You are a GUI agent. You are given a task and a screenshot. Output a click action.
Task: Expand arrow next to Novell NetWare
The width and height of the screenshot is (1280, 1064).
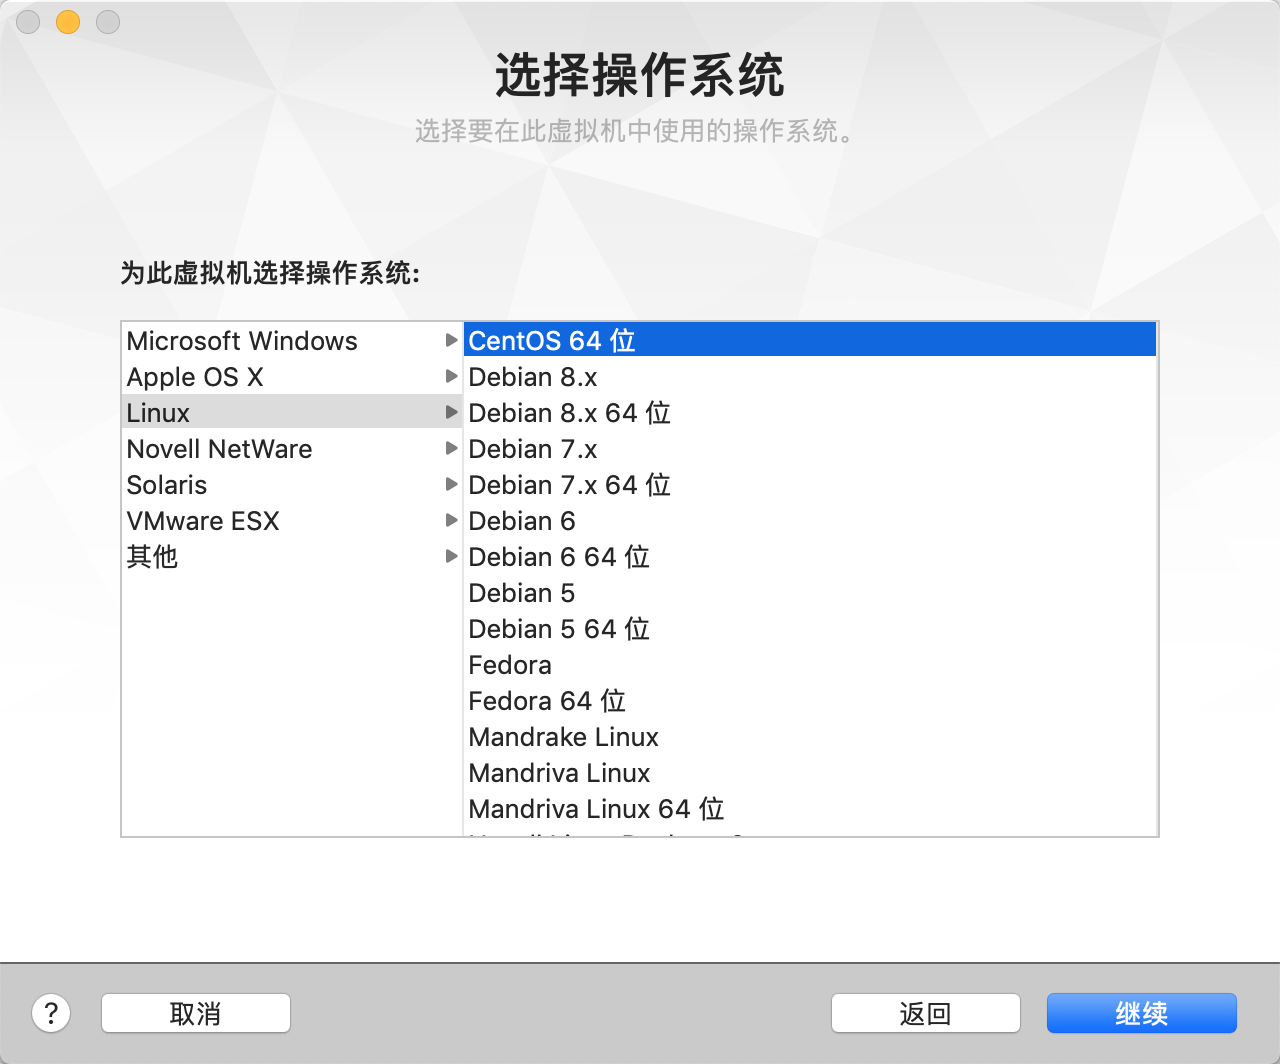[x=451, y=449]
